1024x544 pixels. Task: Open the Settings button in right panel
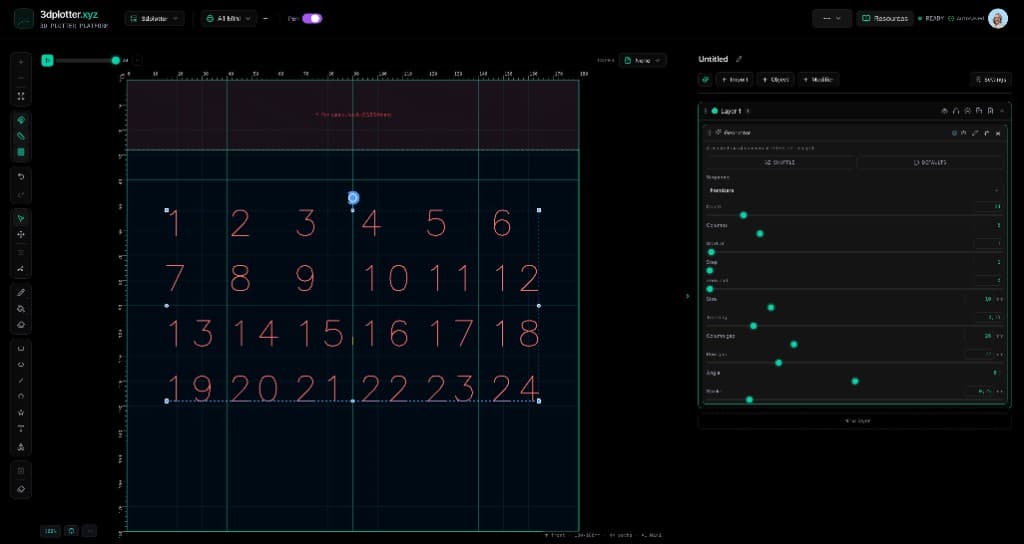pos(990,80)
